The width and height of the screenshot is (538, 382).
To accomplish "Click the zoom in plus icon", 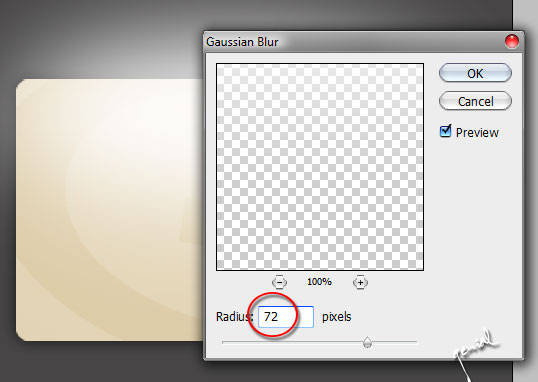I will pyautogui.click(x=360, y=282).
